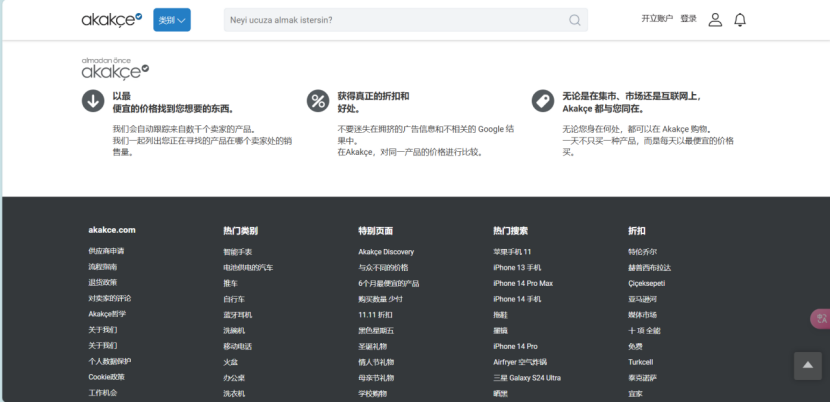The height and width of the screenshot is (402, 831).
Task: Open the 情人节礼物 link
Action: tap(376, 363)
